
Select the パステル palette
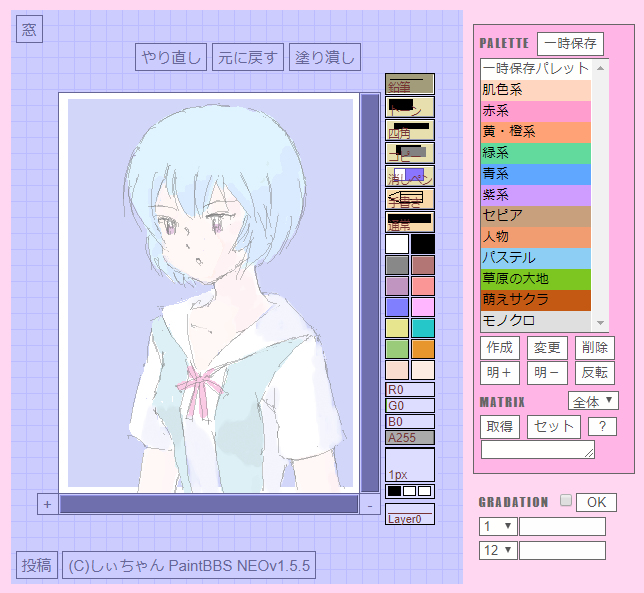[x=536, y=258]
